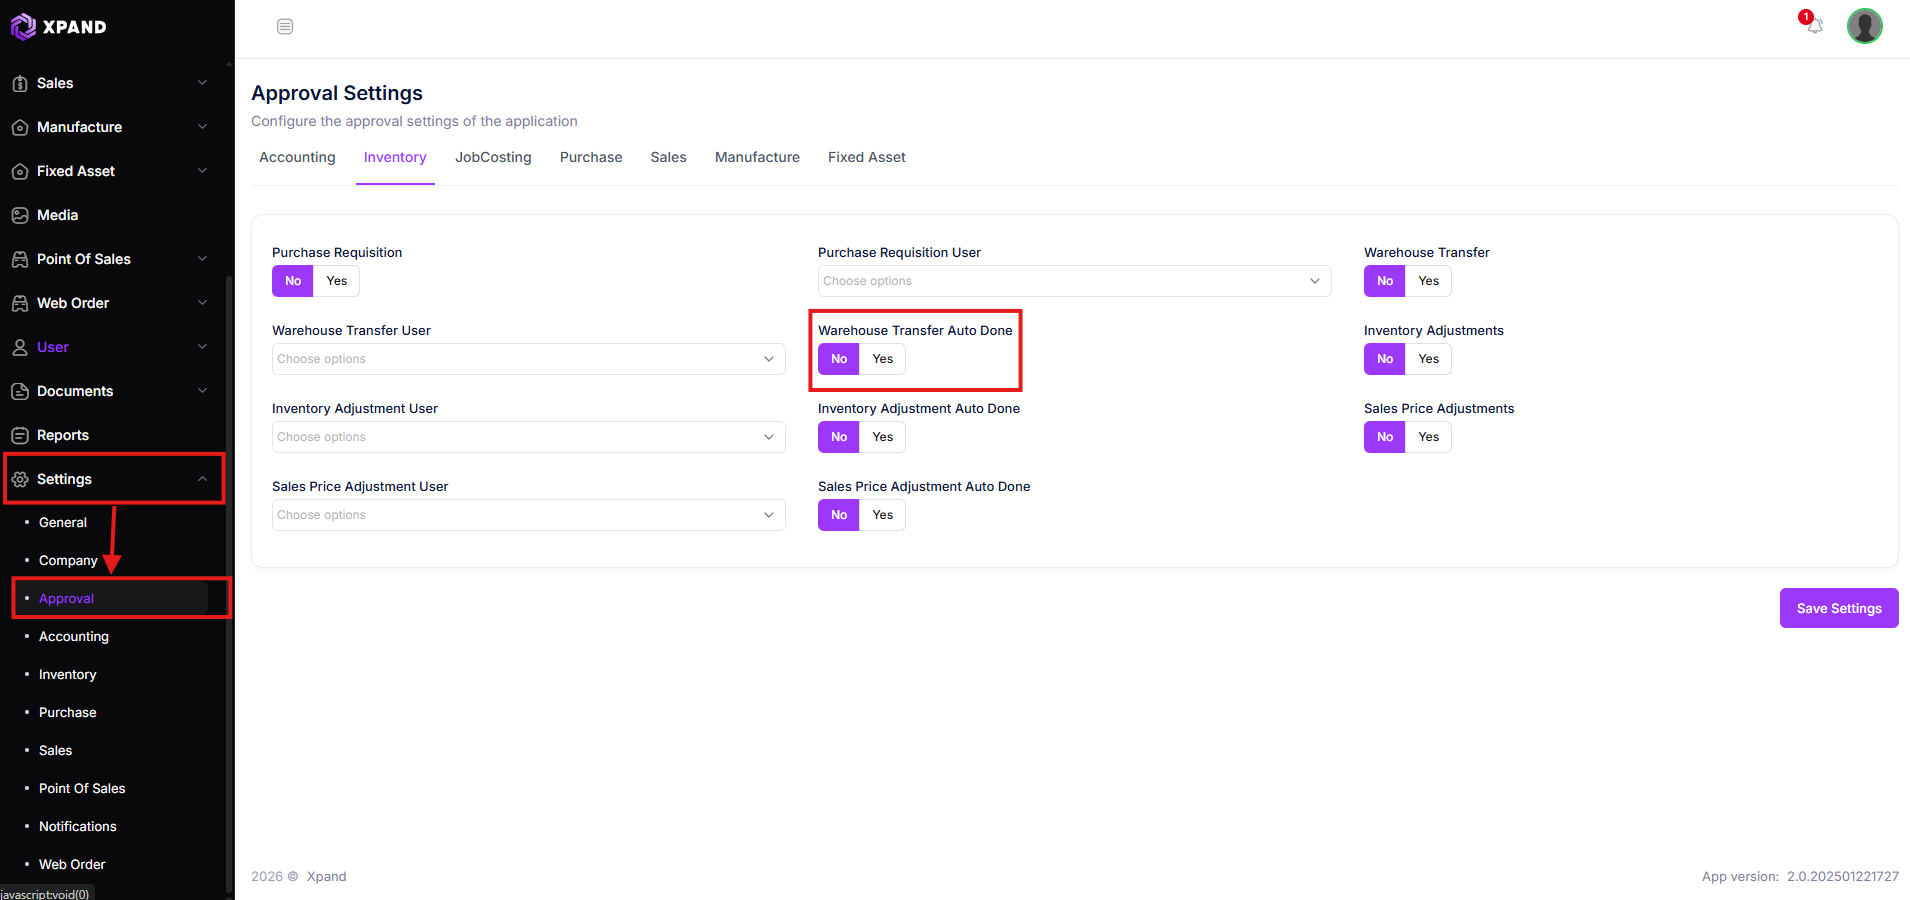Switch to the Fixed Asset tab

point(867,157)
